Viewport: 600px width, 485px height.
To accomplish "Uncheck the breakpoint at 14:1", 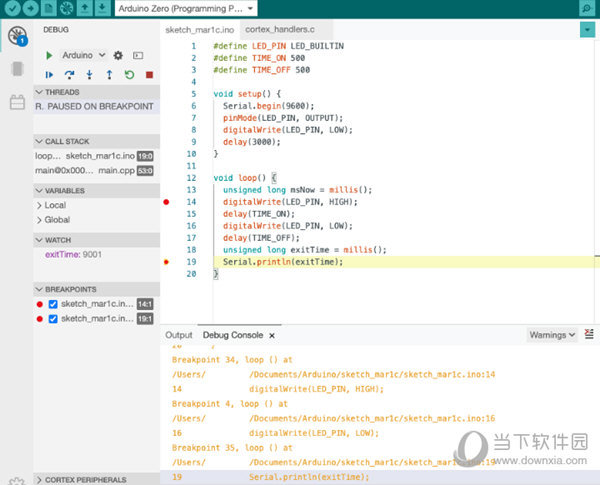I will pyautogui.click(x=53, y=304).
